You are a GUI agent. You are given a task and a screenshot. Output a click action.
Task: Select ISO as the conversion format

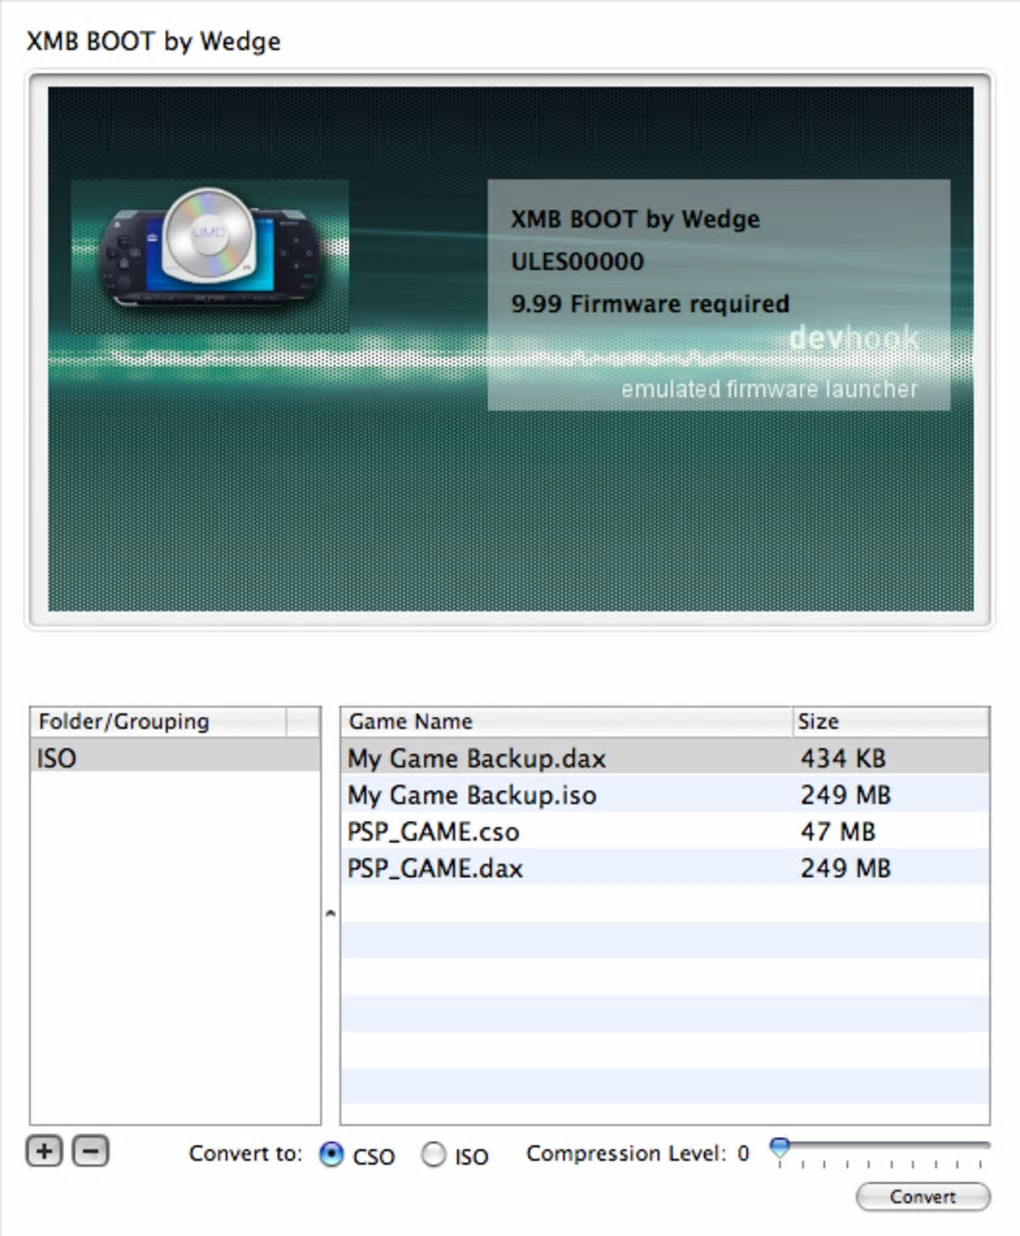433,1155
